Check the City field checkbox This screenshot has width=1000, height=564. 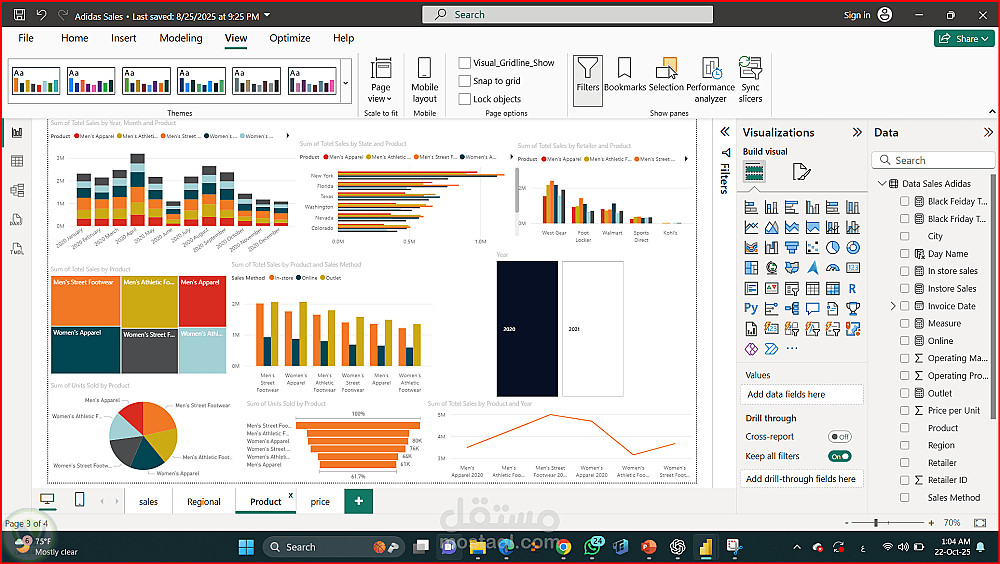904,236
